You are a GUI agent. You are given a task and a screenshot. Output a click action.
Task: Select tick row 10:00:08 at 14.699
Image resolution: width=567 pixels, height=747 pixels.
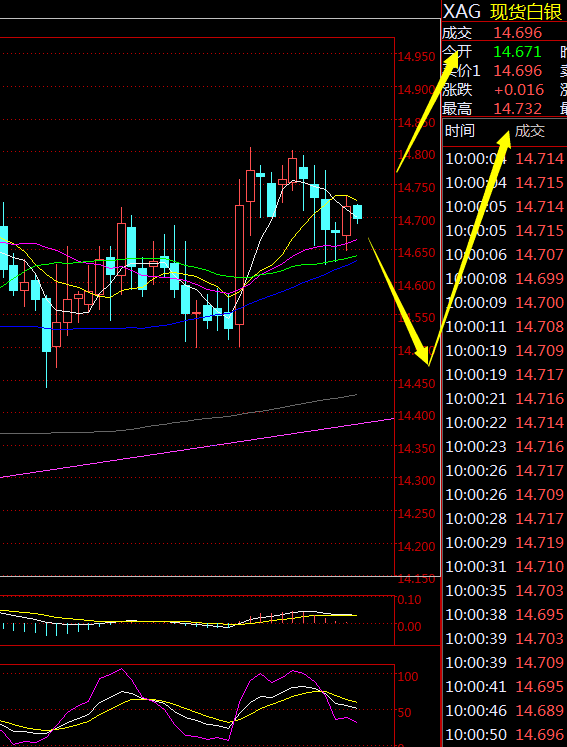click(505, 279)
